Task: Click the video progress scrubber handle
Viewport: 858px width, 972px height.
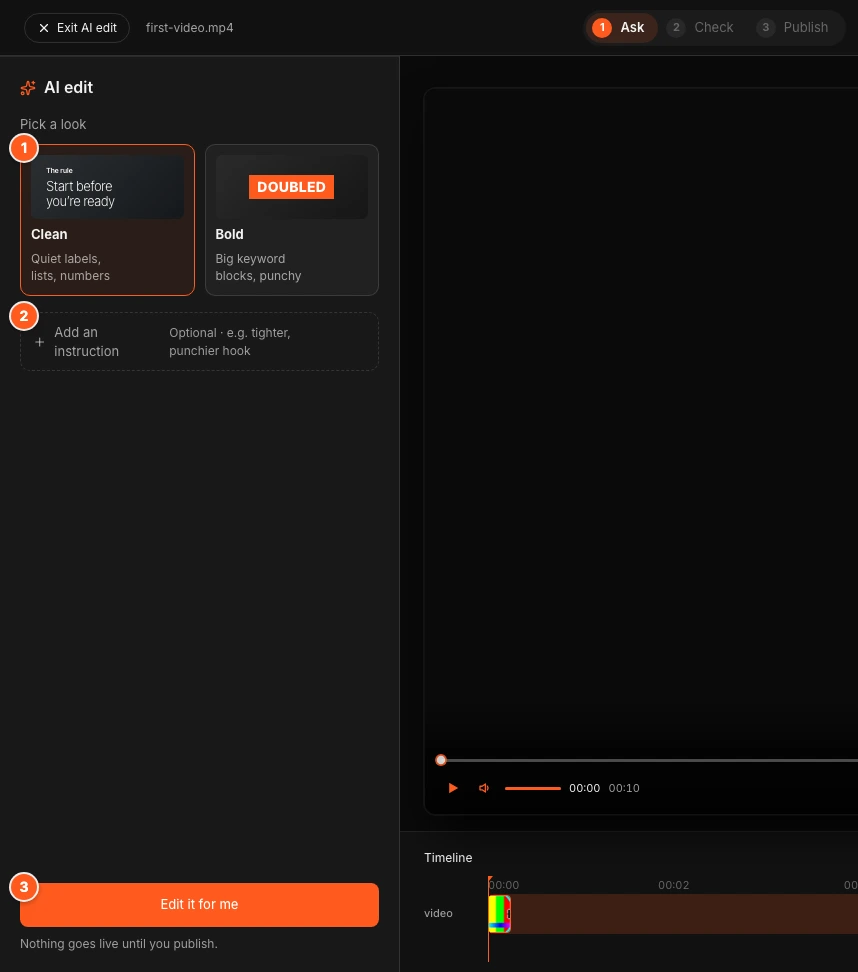Action: pyautogui.click(x=441, y=760)
